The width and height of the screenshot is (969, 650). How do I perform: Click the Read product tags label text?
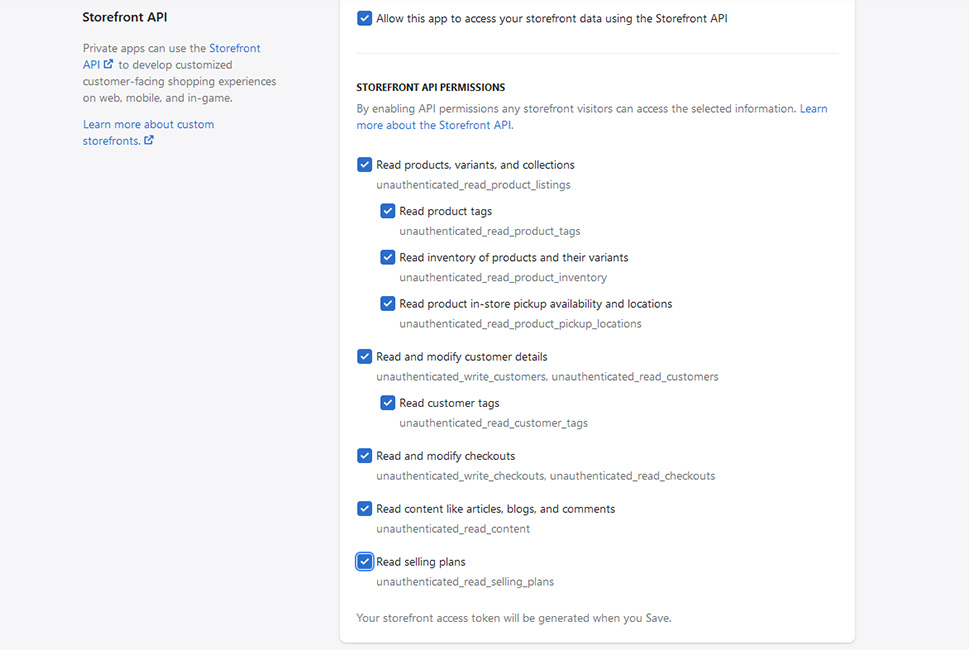click(446, 211)
